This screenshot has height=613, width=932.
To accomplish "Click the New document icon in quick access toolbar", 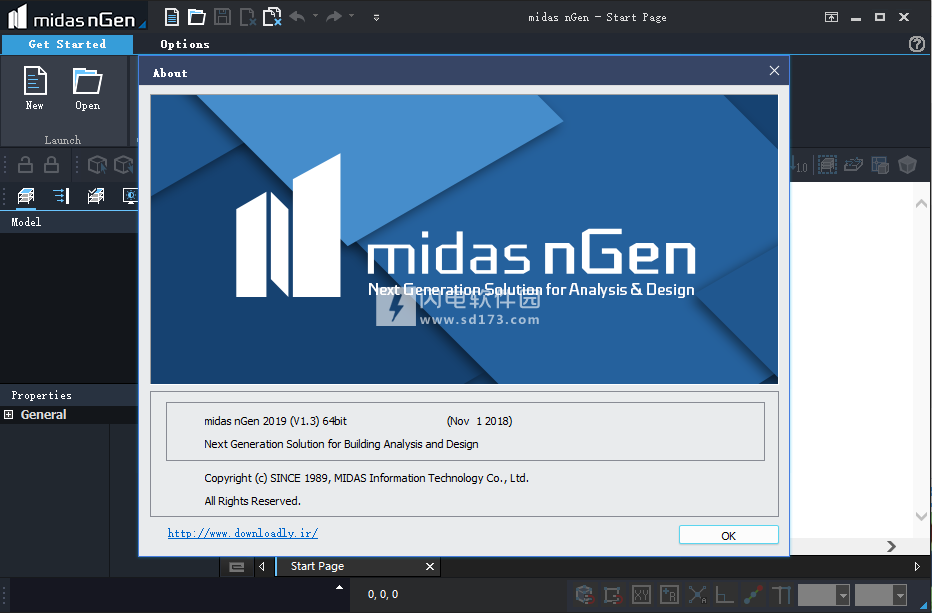I will point(172,17).
